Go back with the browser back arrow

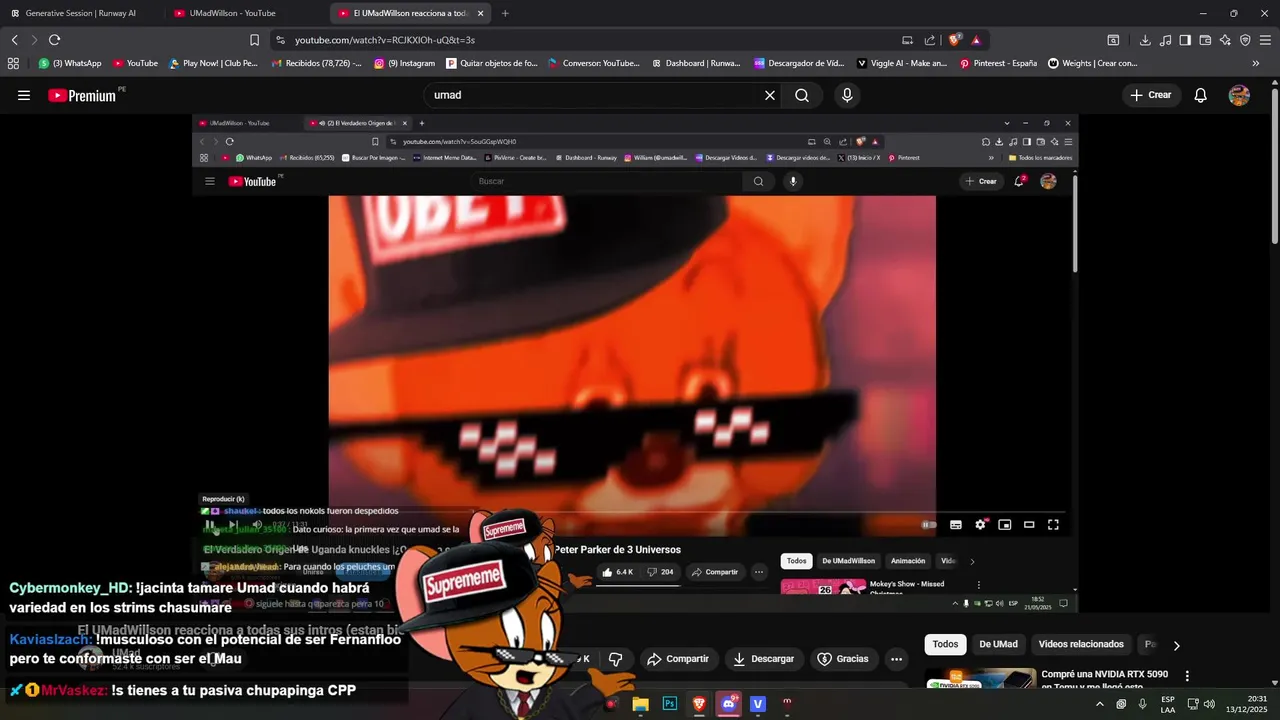(14, 40)
